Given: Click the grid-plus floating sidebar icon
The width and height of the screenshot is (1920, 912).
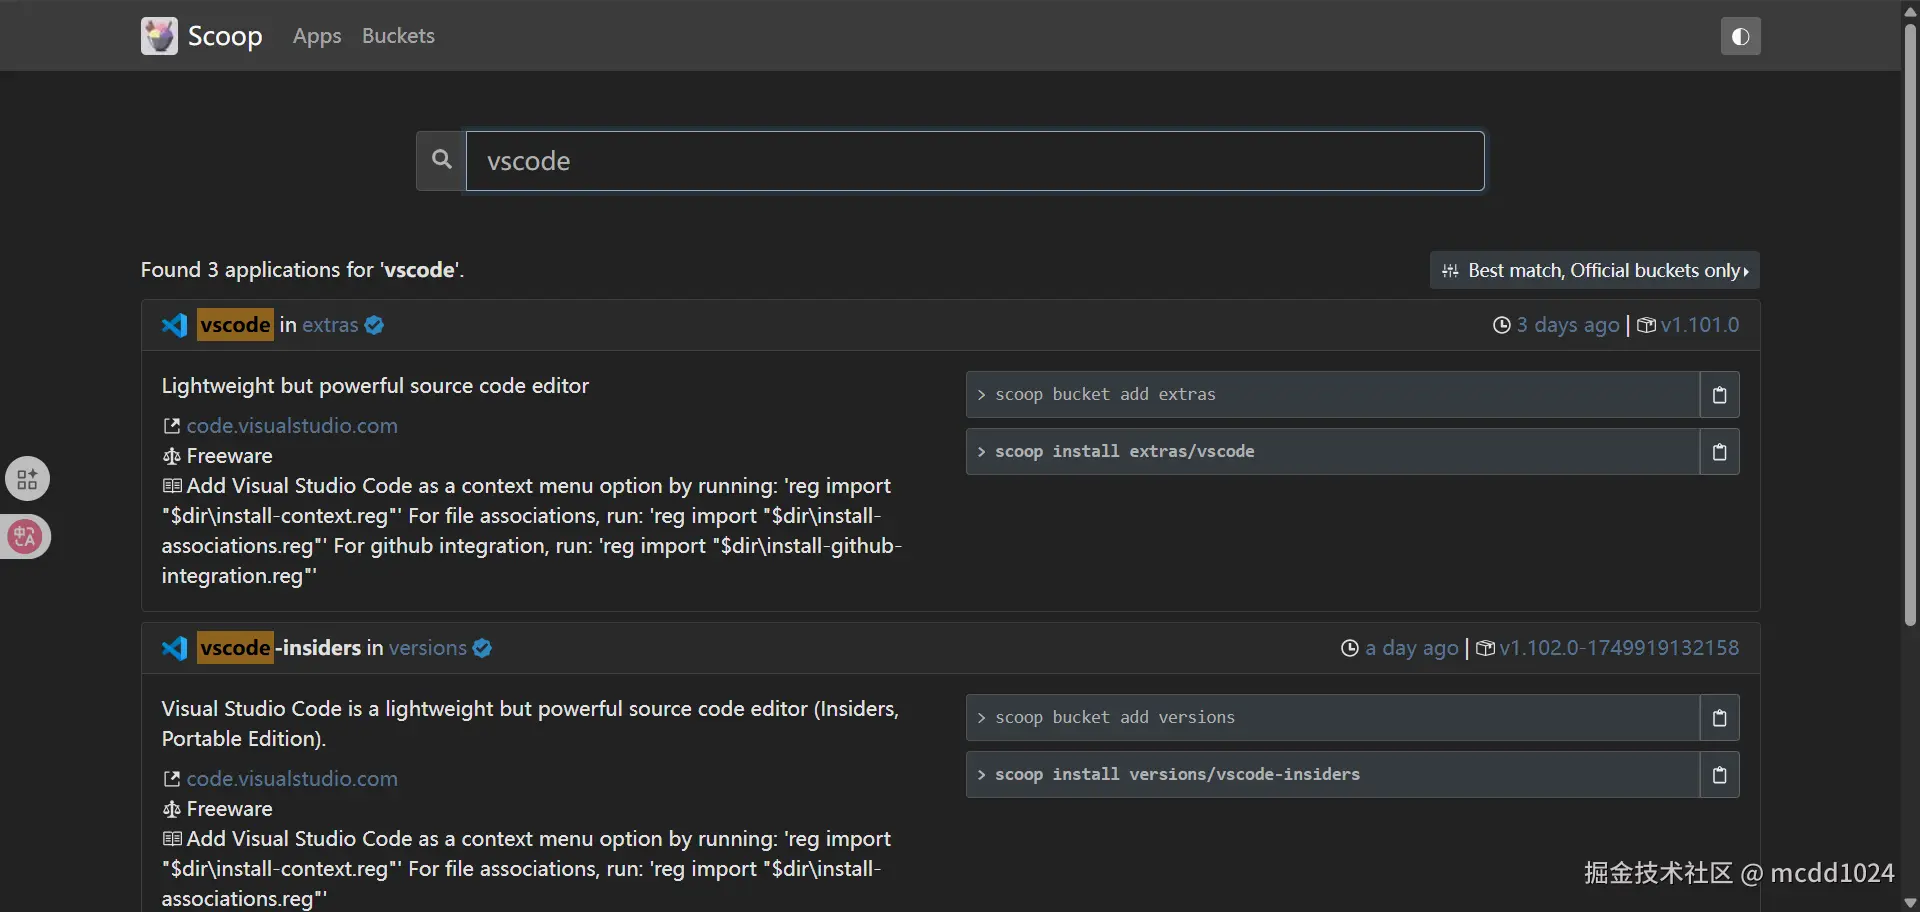Looking at the screenshot, I should [x=27, y=479].
